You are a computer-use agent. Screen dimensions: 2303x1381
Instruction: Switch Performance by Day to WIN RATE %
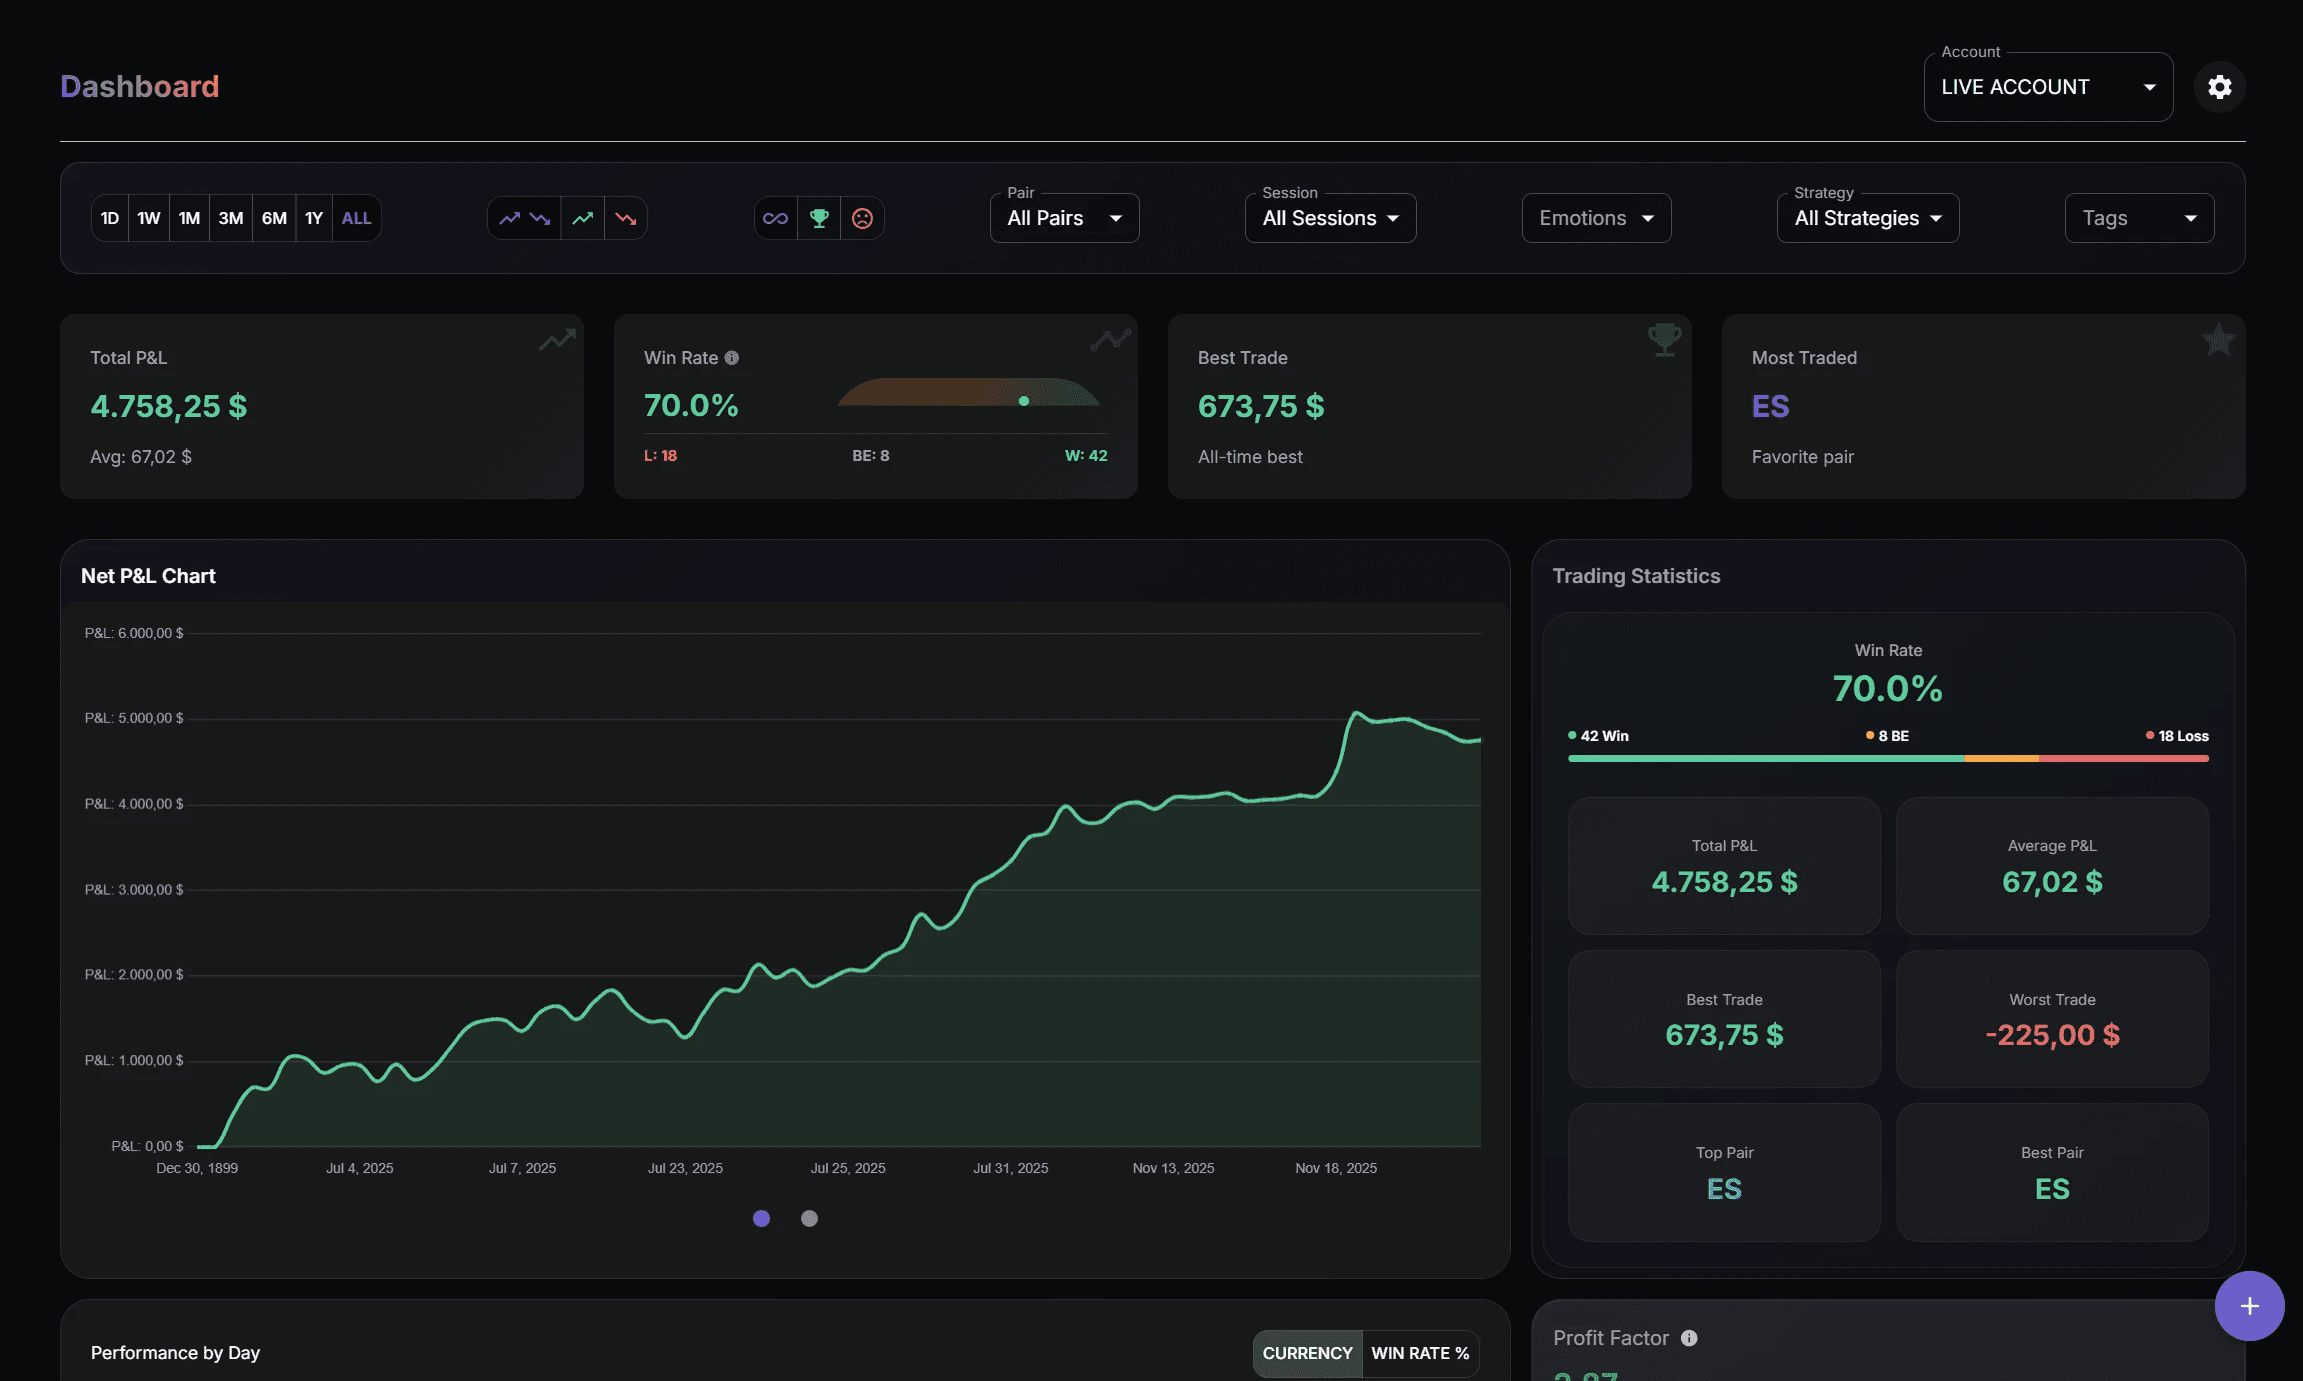(x=1419, y=1353)
